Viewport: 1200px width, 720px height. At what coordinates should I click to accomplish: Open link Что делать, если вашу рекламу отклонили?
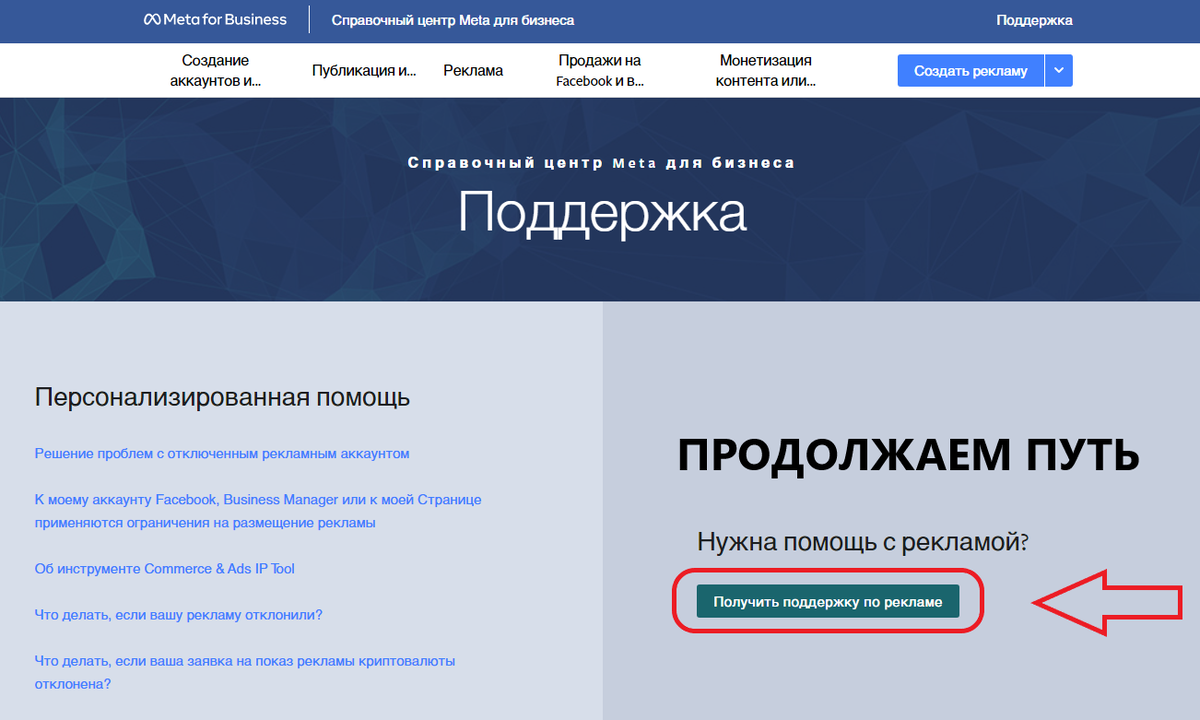click(179, 615)
